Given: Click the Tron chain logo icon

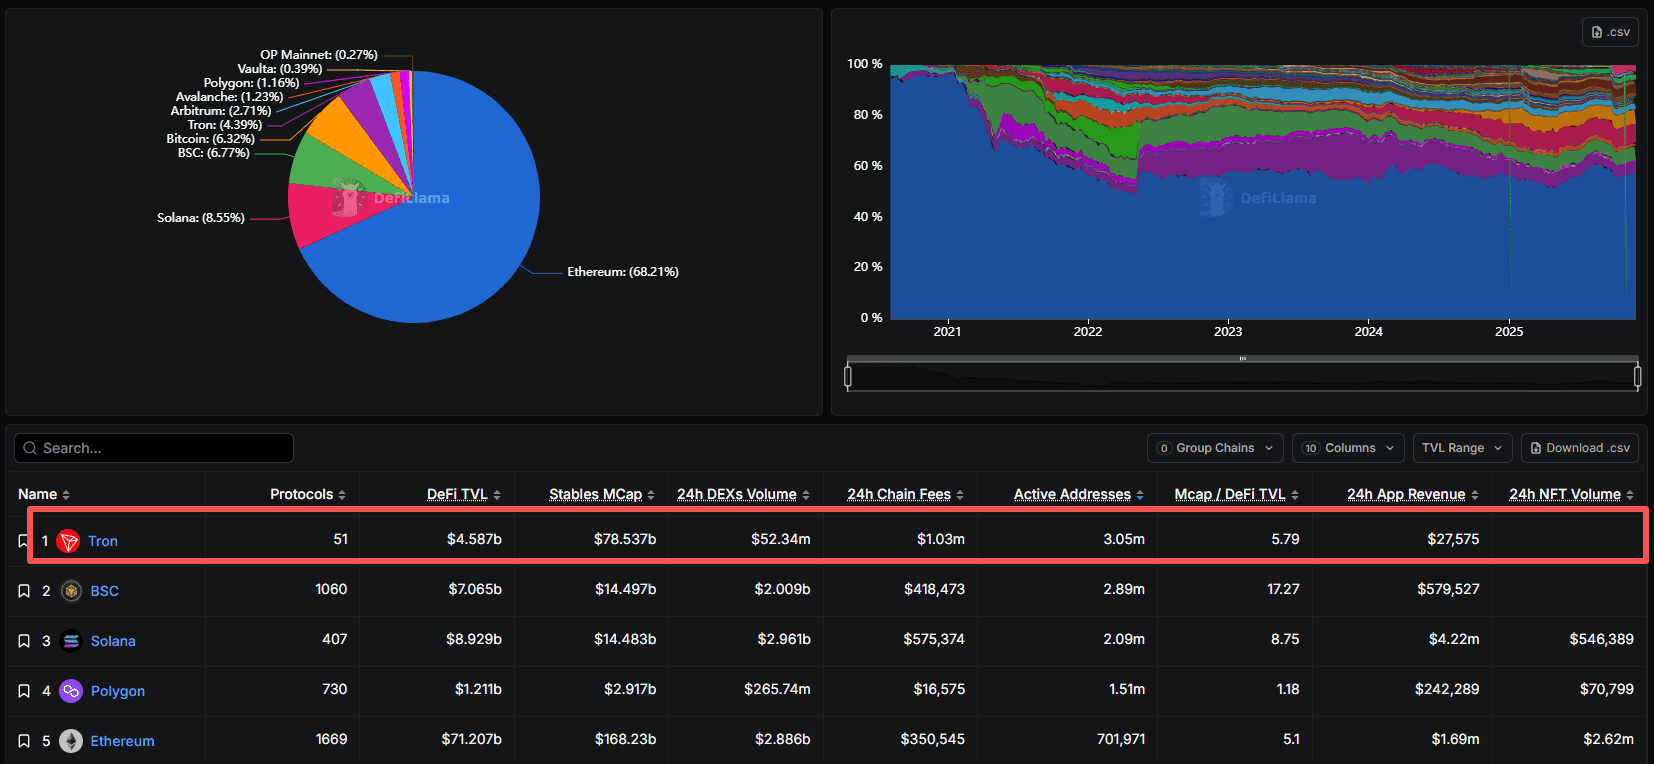Looking at the screenshot, I should [68, 541].
